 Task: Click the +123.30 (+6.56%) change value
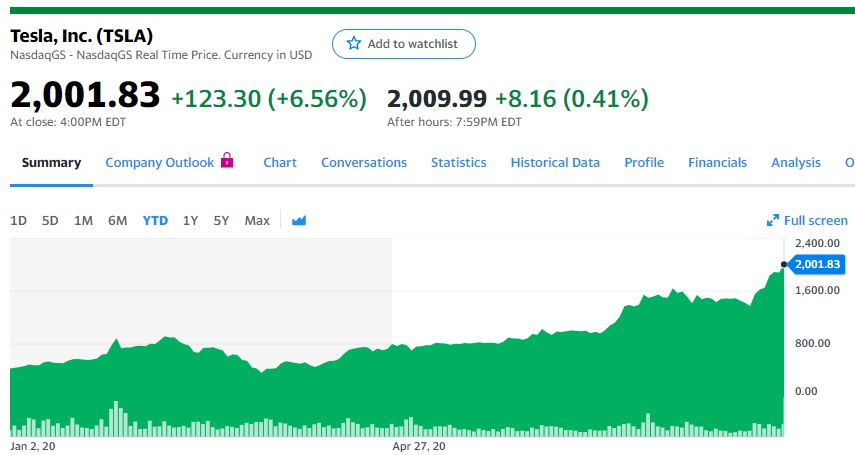(269, 99)
